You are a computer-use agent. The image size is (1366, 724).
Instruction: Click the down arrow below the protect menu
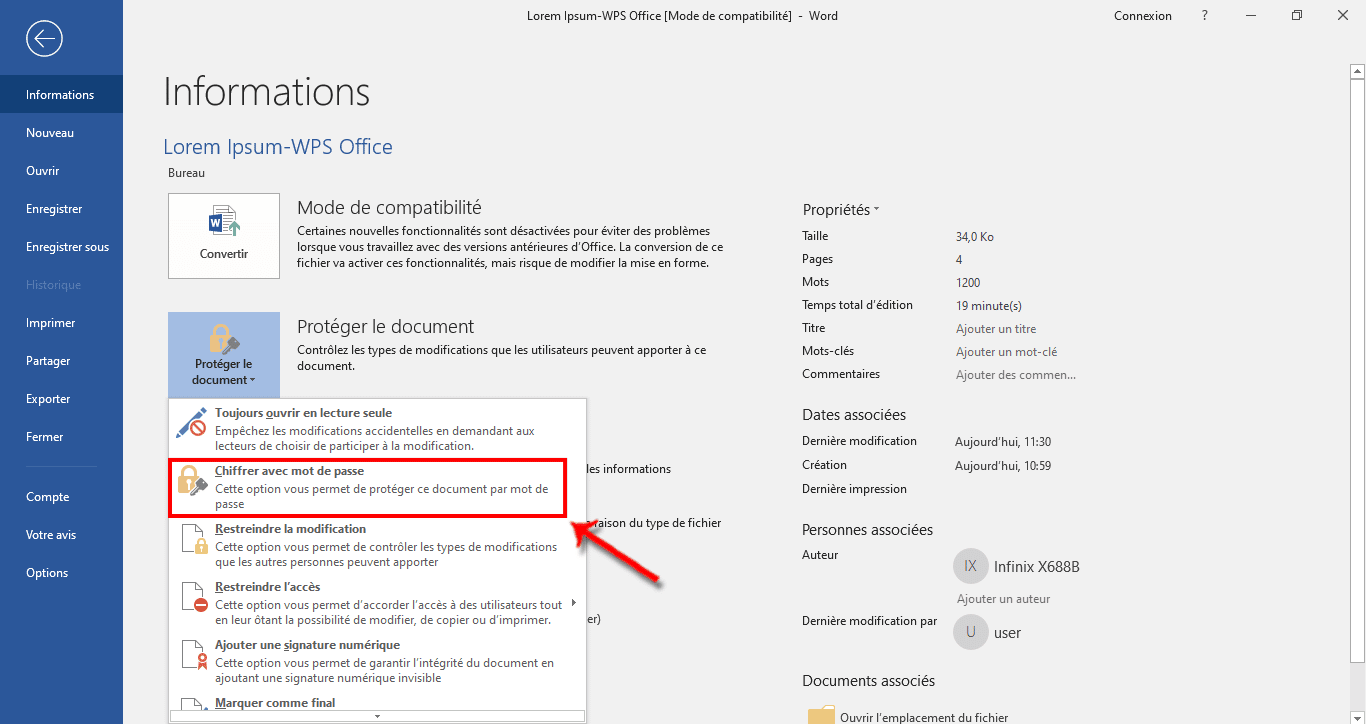pos(377,716)
